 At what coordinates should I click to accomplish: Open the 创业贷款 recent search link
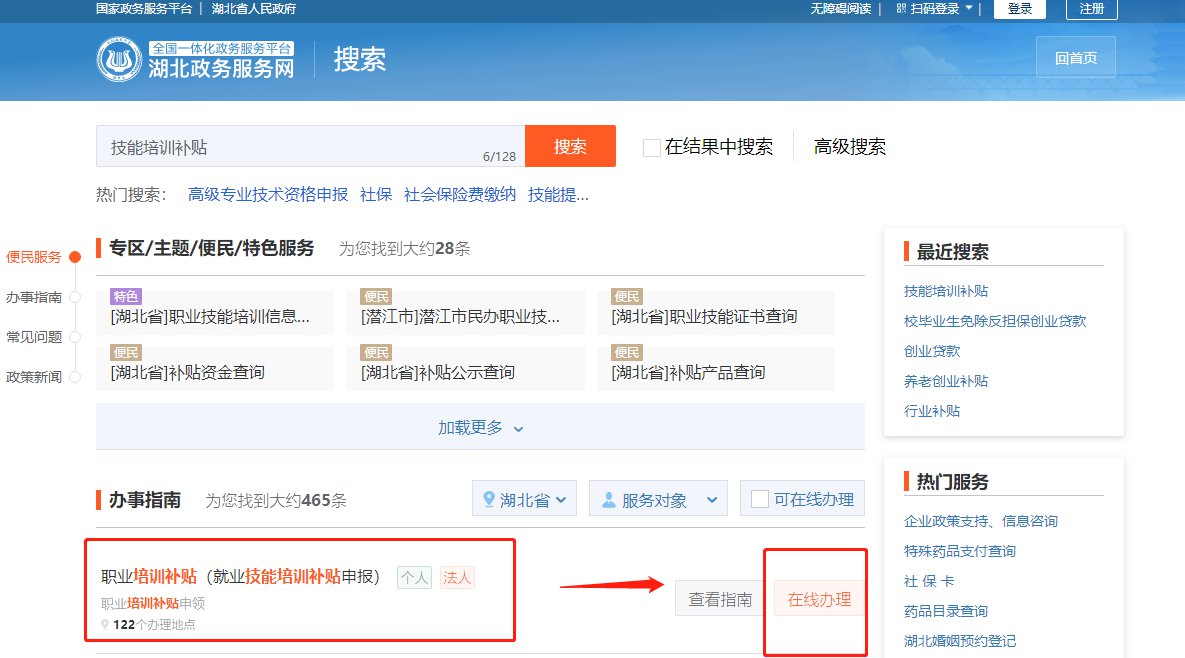[932, 351]
